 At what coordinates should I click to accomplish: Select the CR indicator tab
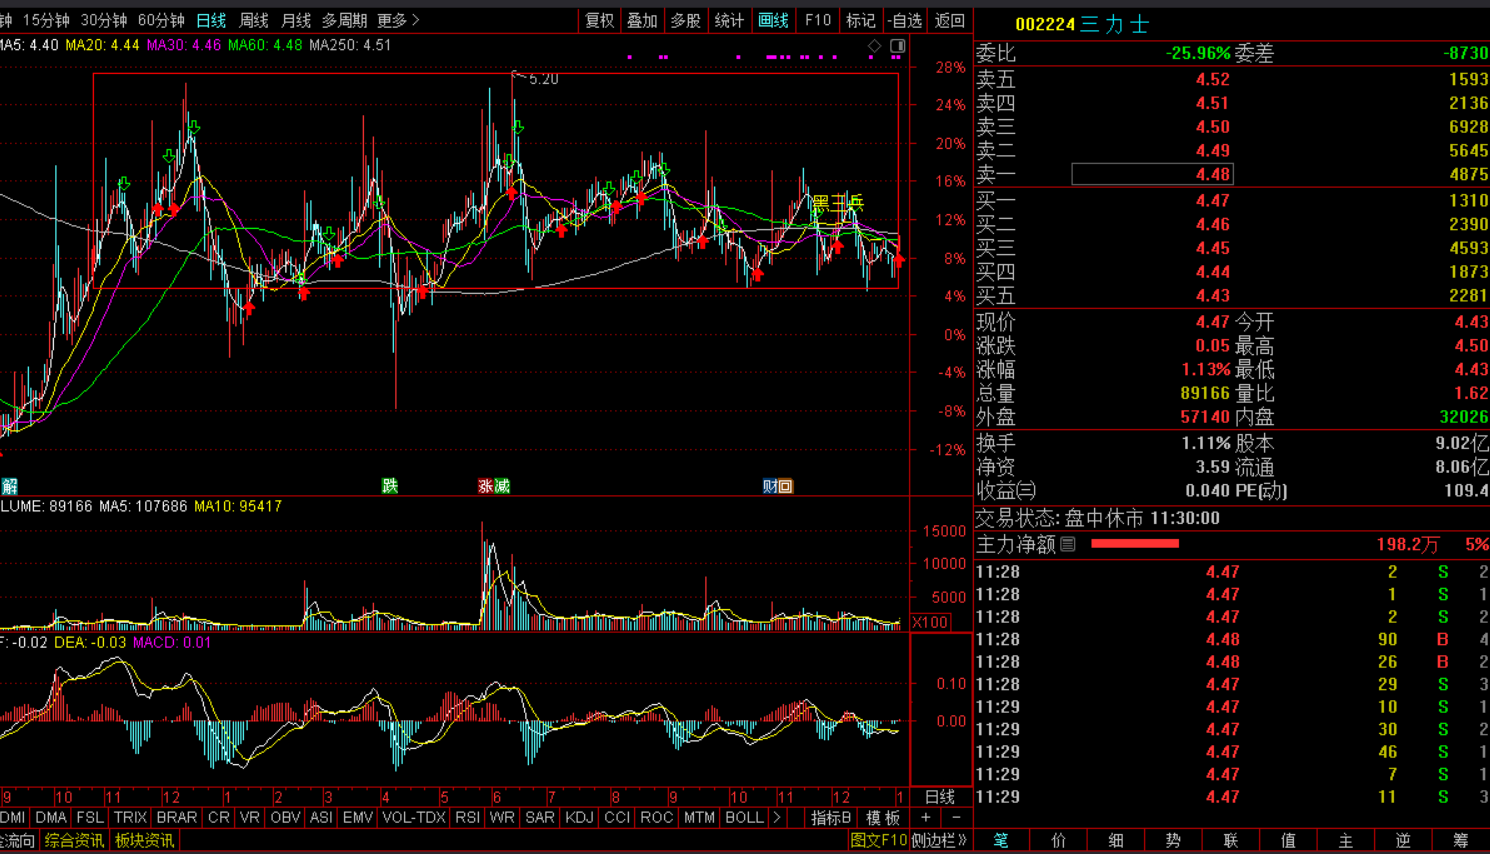point(219,818)
